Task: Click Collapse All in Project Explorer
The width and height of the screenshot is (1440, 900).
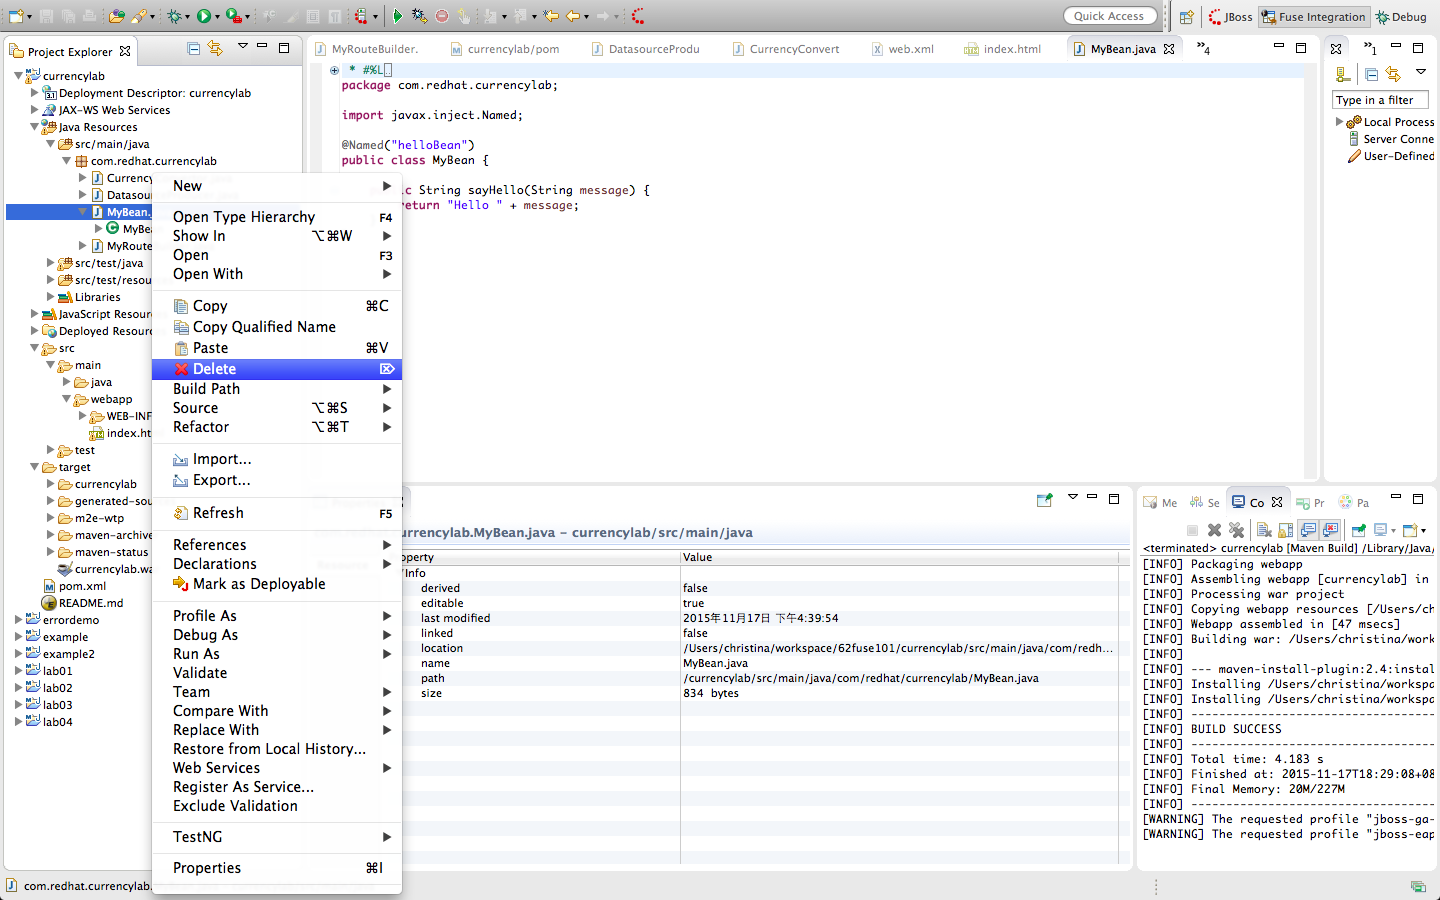Action: pyautogui.click(x=193, y=48)
